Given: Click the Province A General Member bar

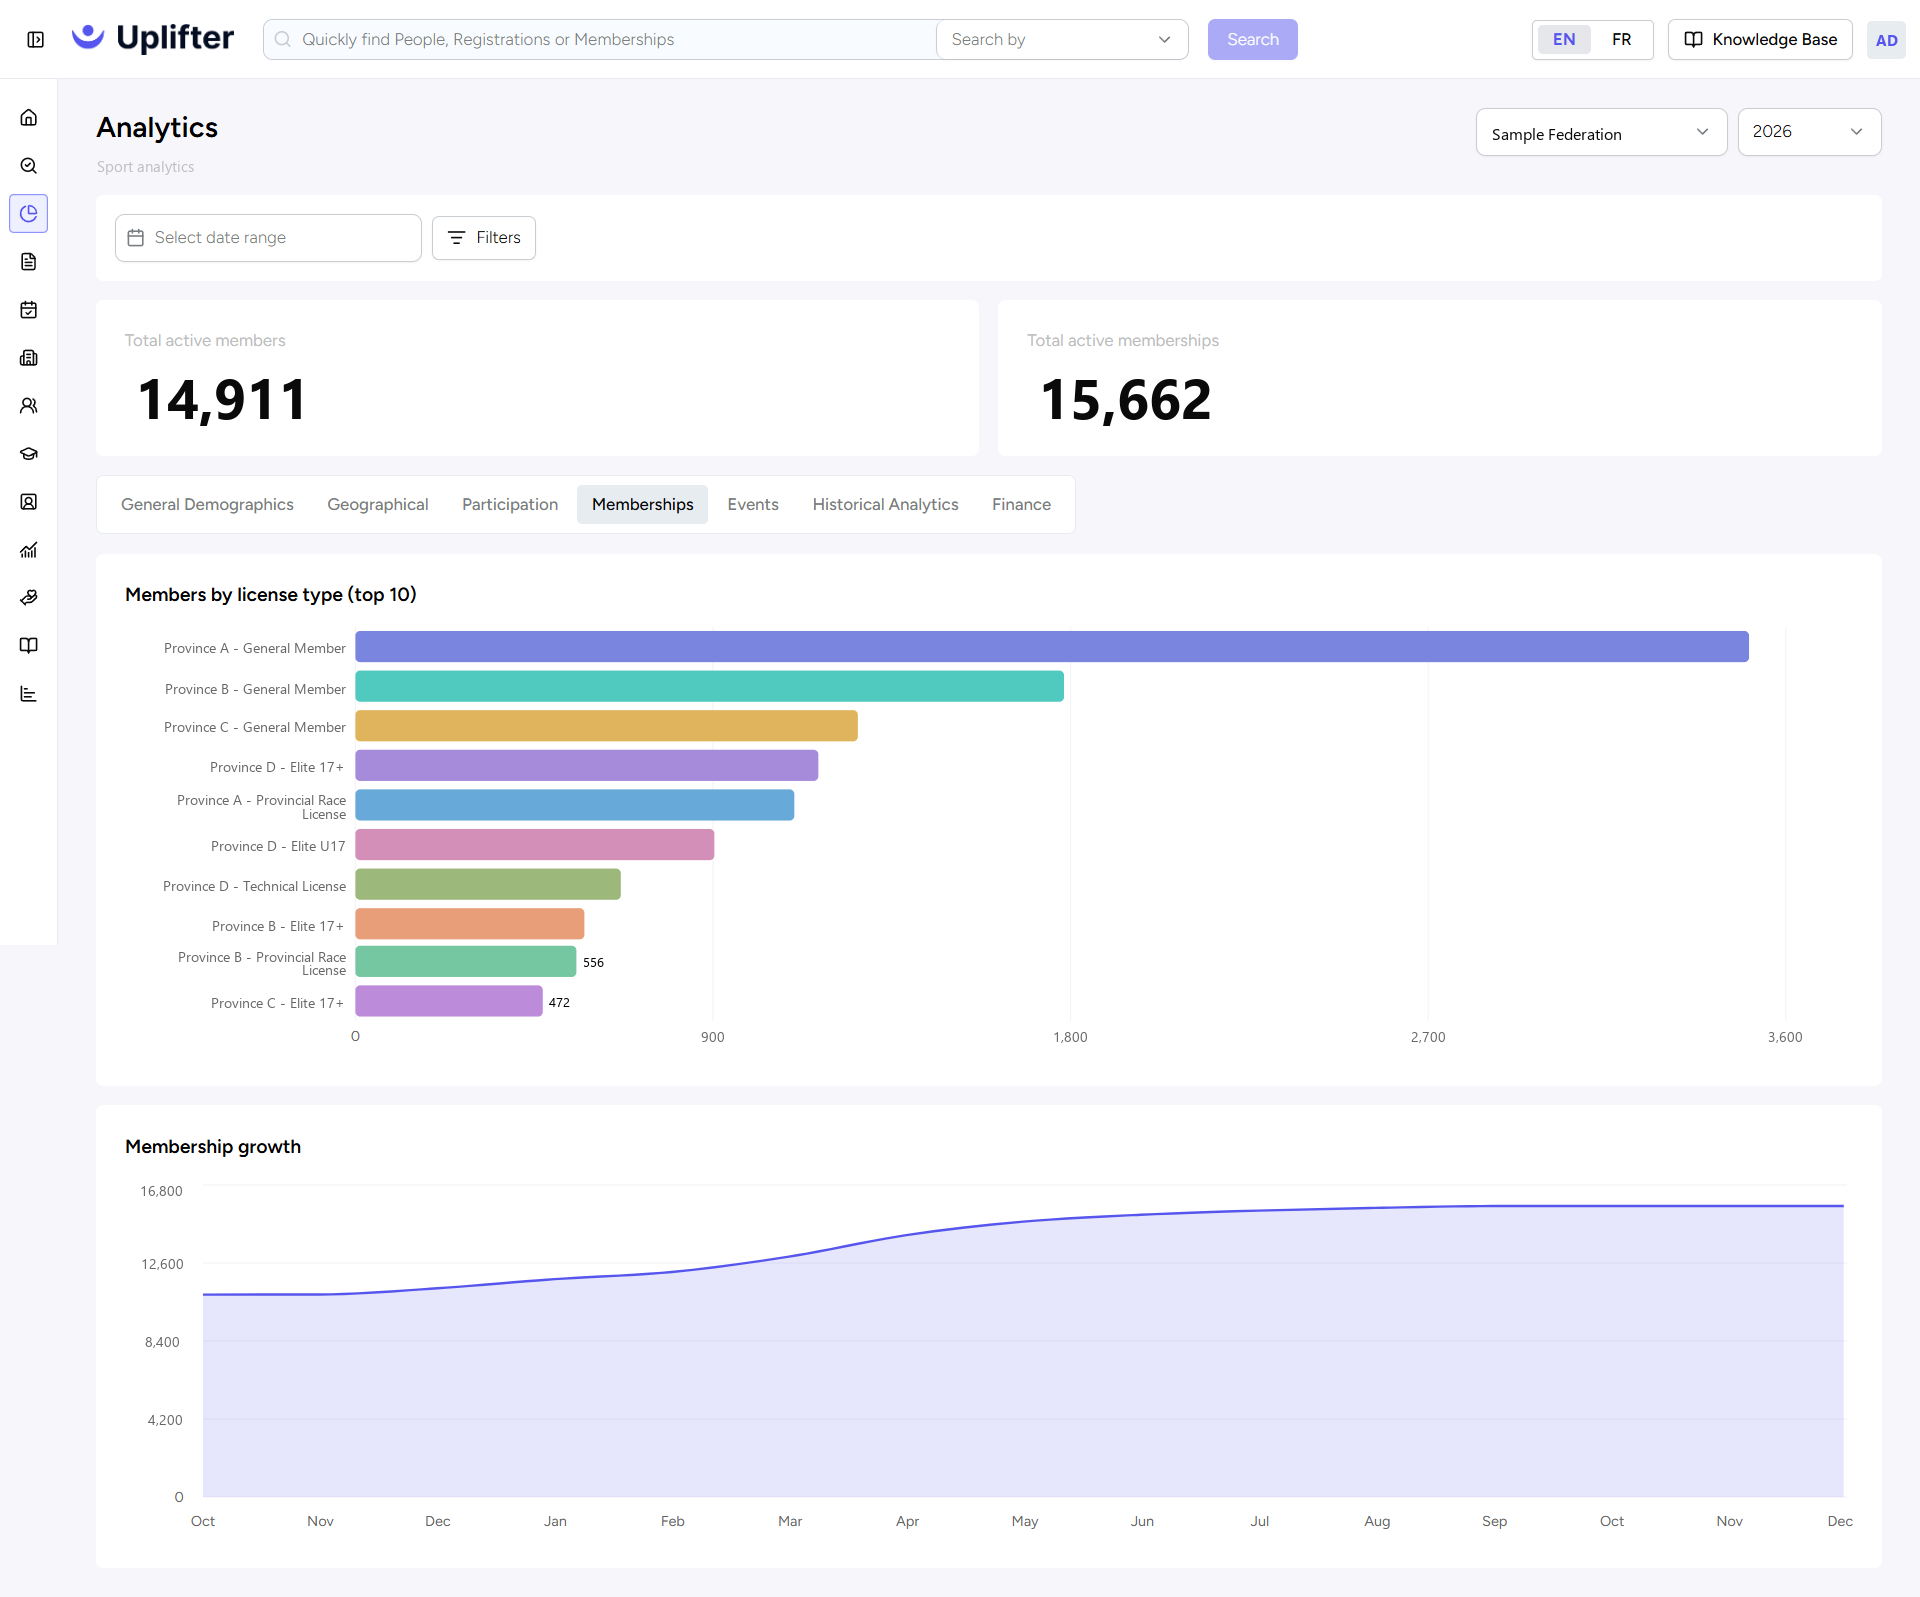Looking at the screenshot, I should tap(1052, 647).
